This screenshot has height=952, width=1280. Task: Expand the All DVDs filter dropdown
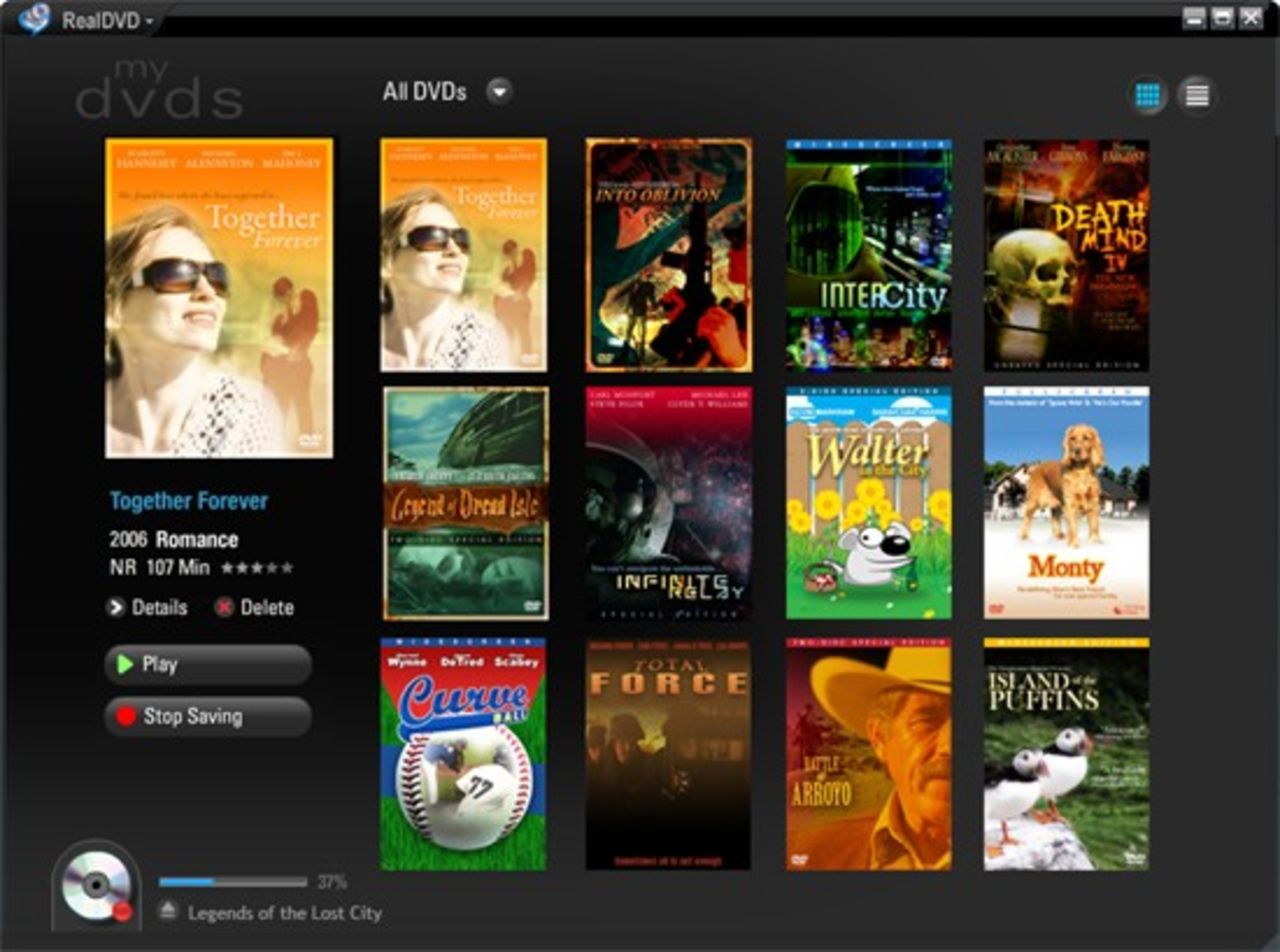pos(499,92)
